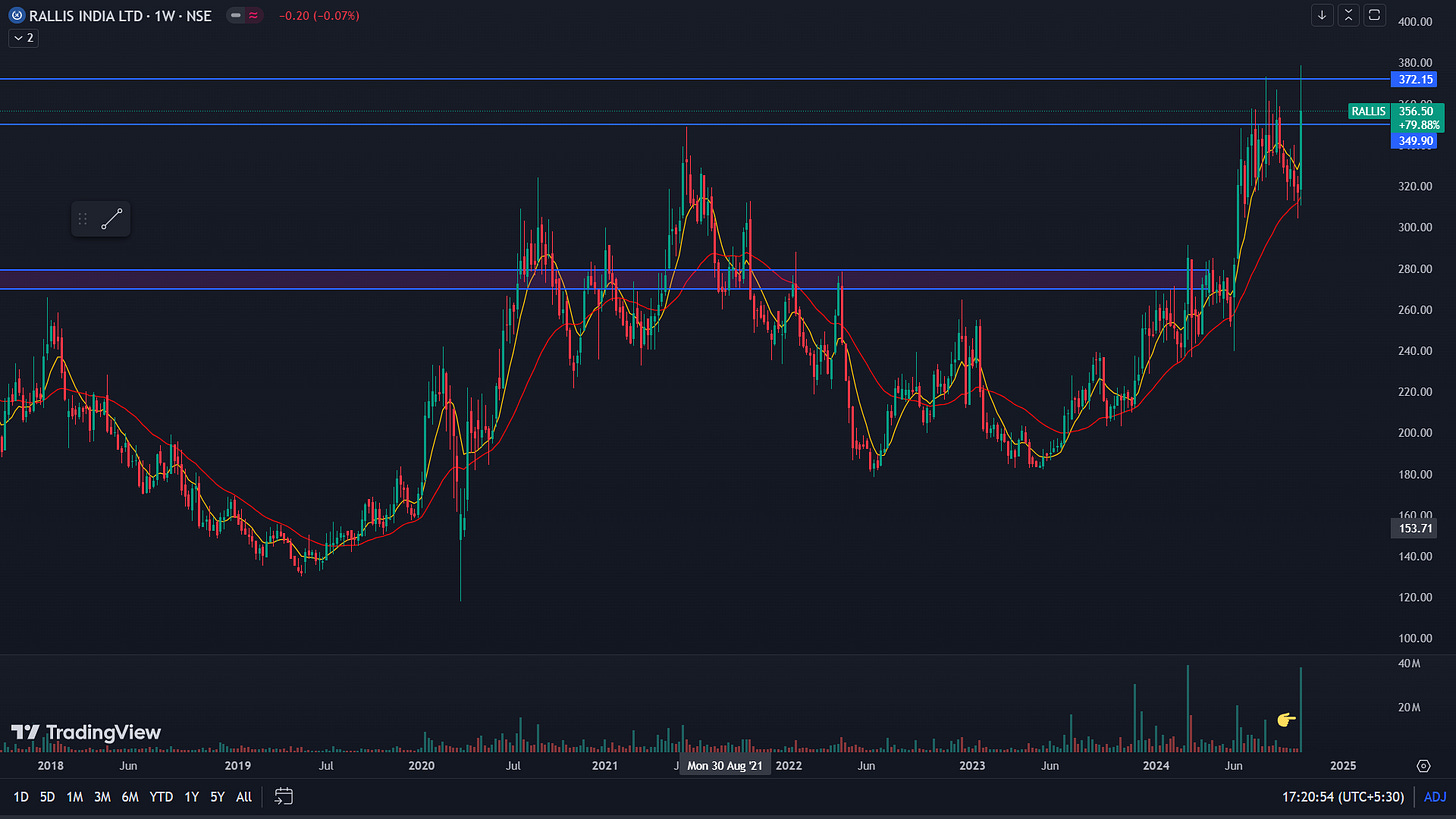Click the 40M volume scale label

1409,664
